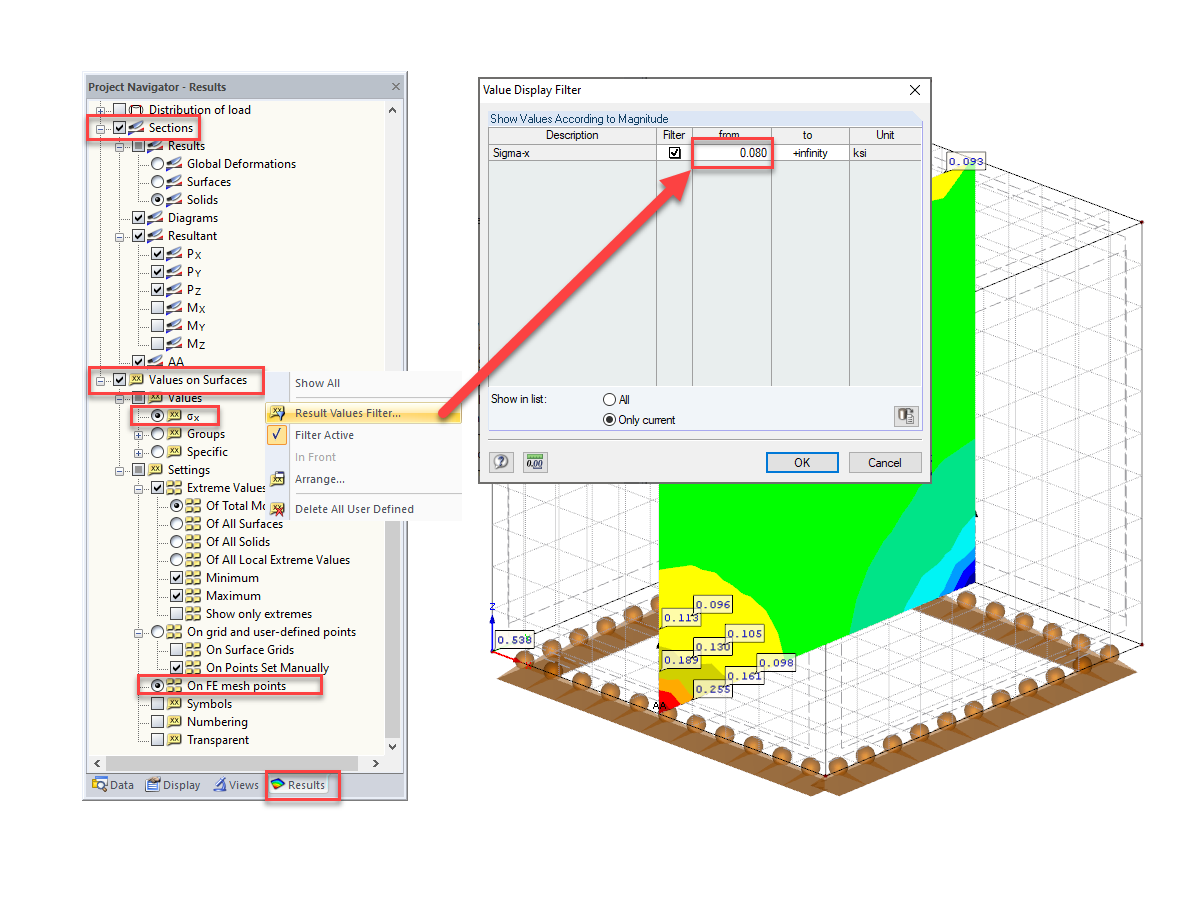Toggle Filter Active in the context menu
This screenshot has width=1200, height=900.
tap(324, 435)
